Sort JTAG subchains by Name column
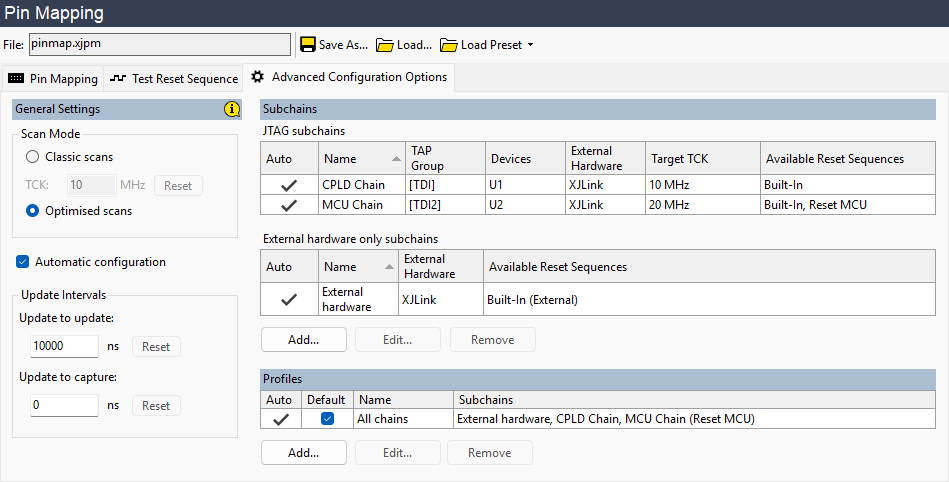This screenshot has width=949, height=482. click(360, 158)
